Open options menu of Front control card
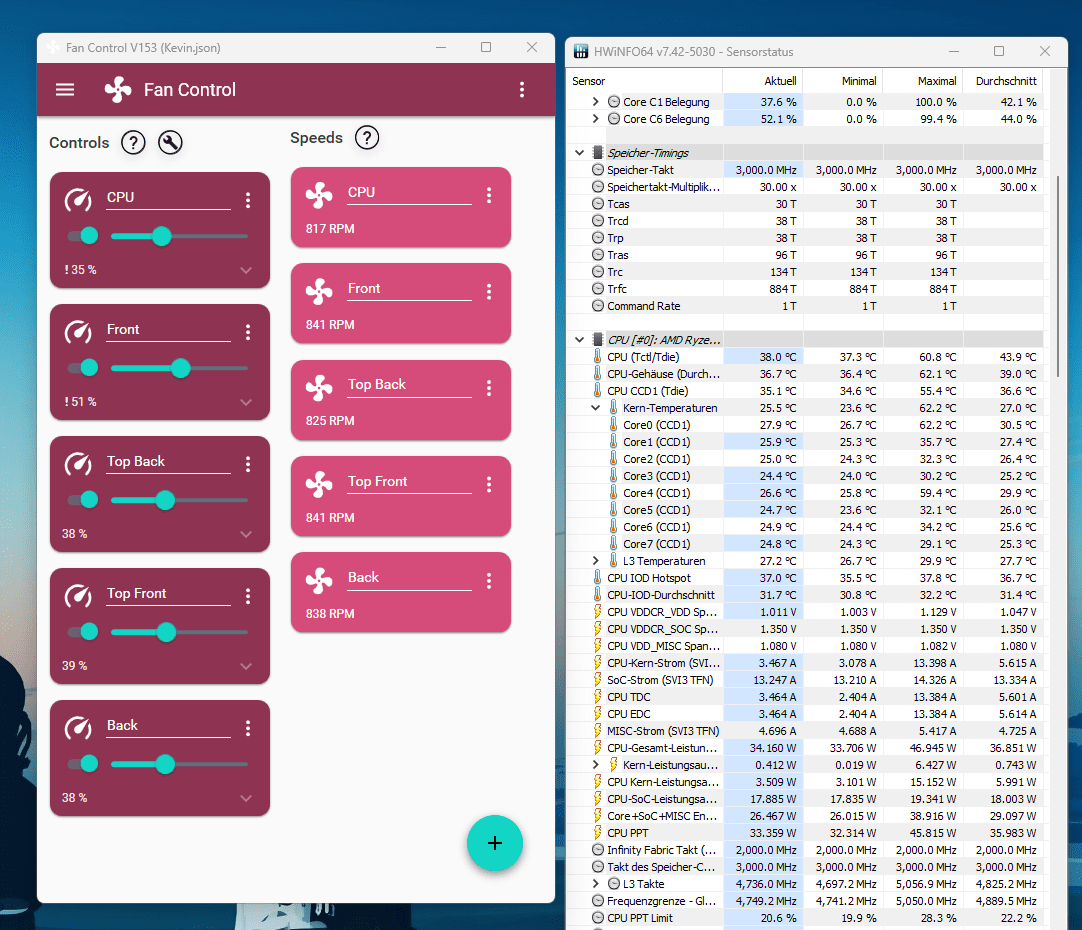 click(248, 333)
